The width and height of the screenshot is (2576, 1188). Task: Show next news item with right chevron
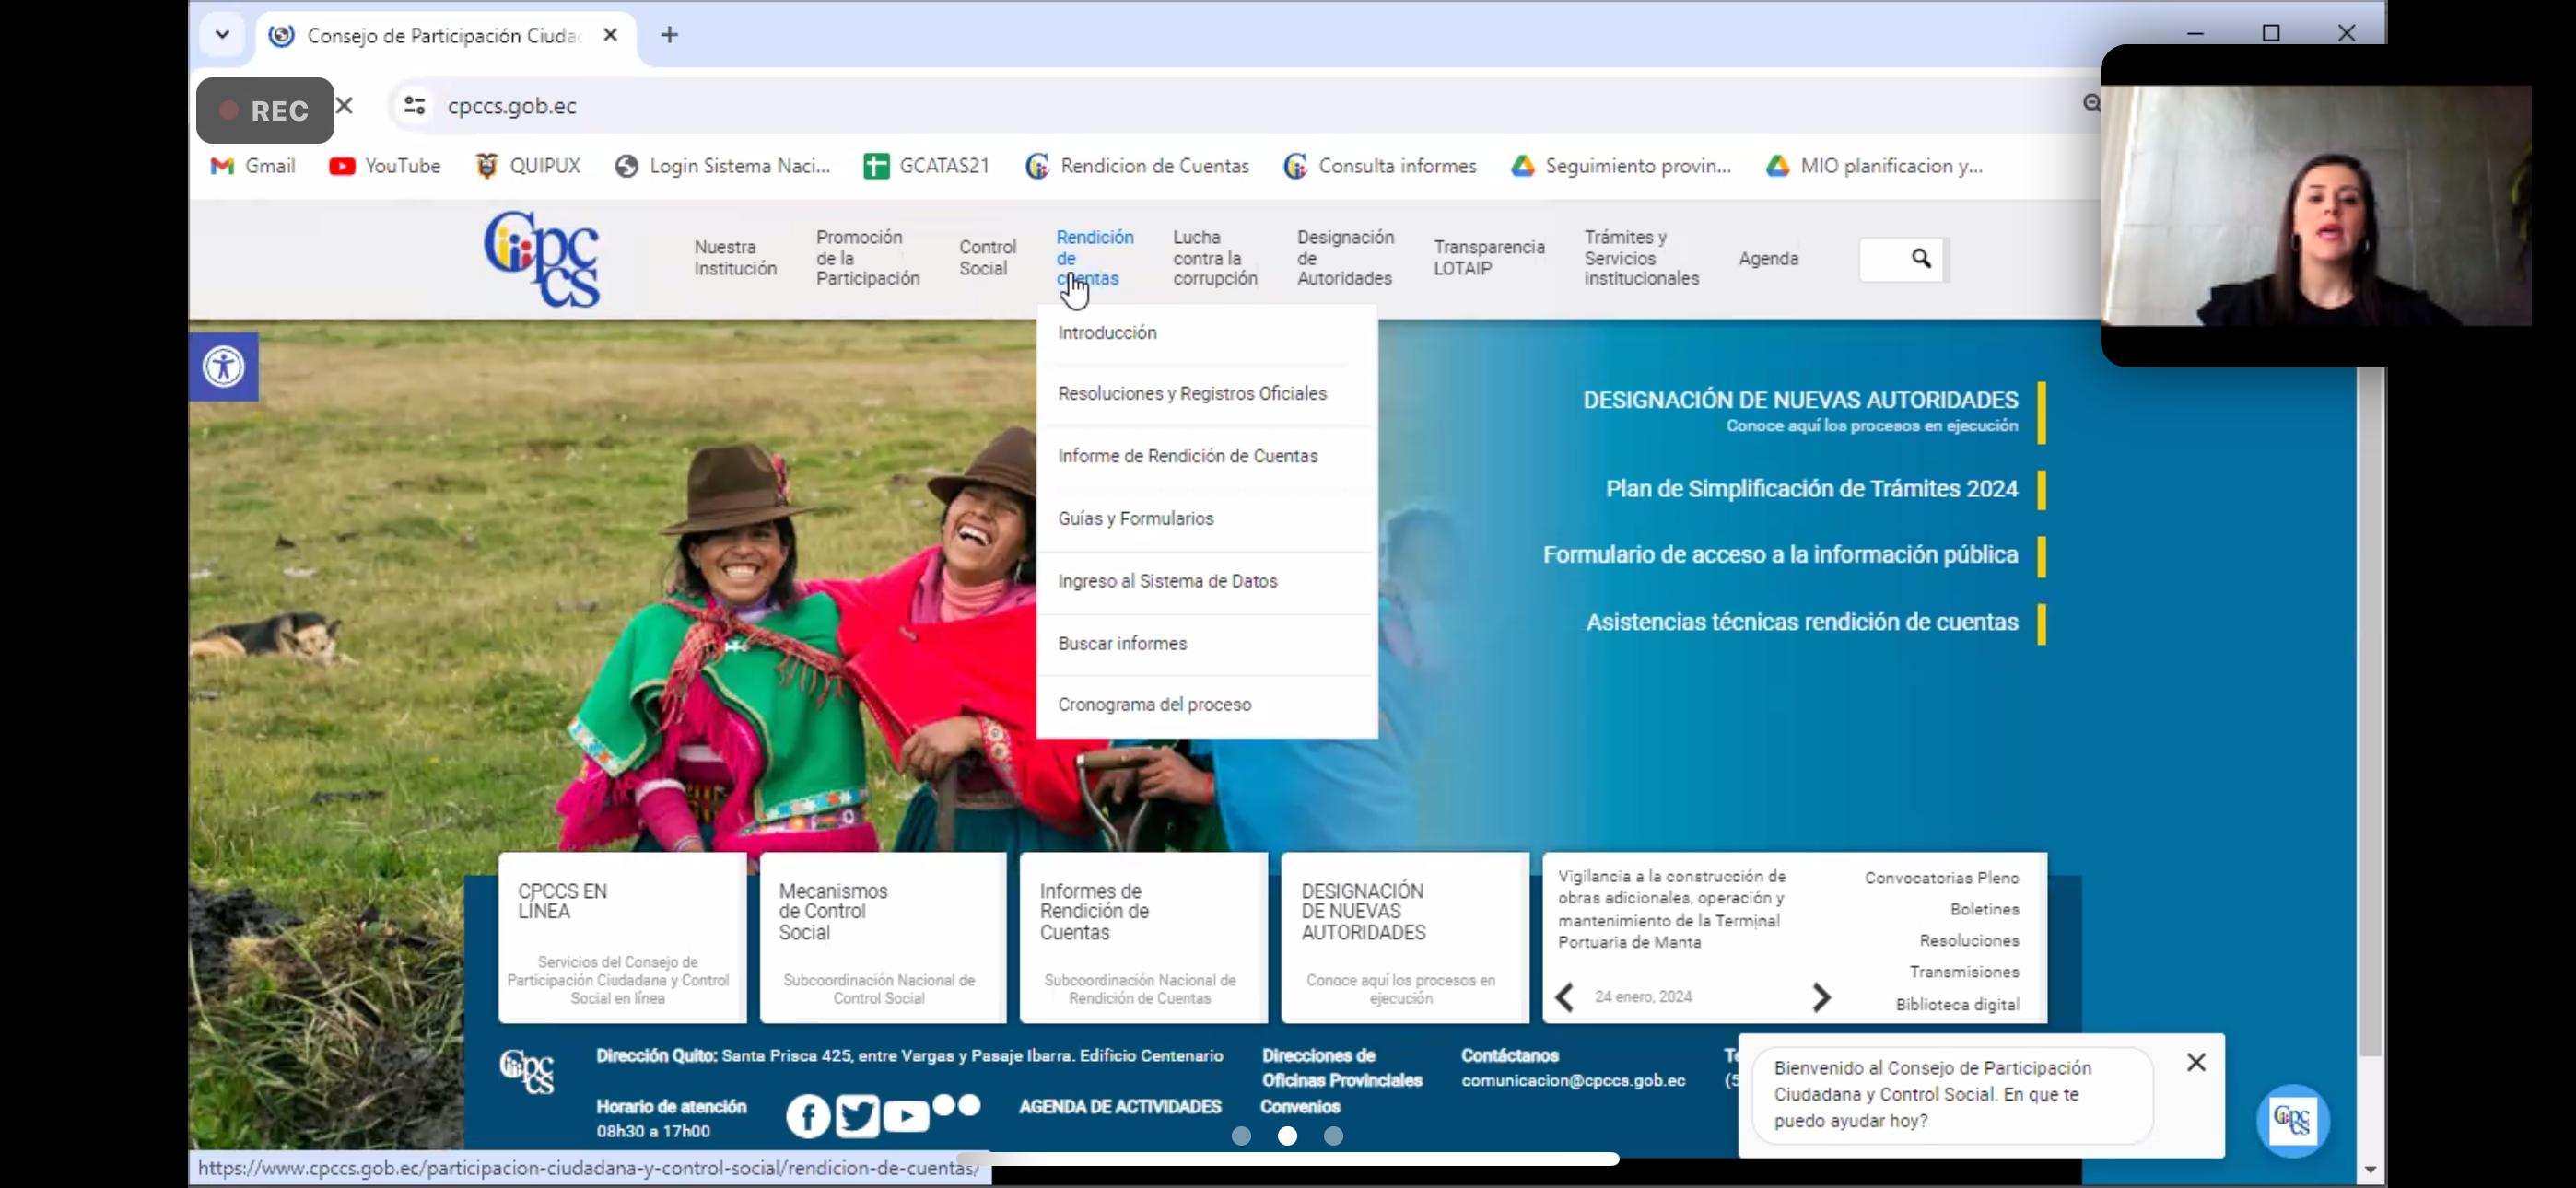click(x=1821, y=997)
